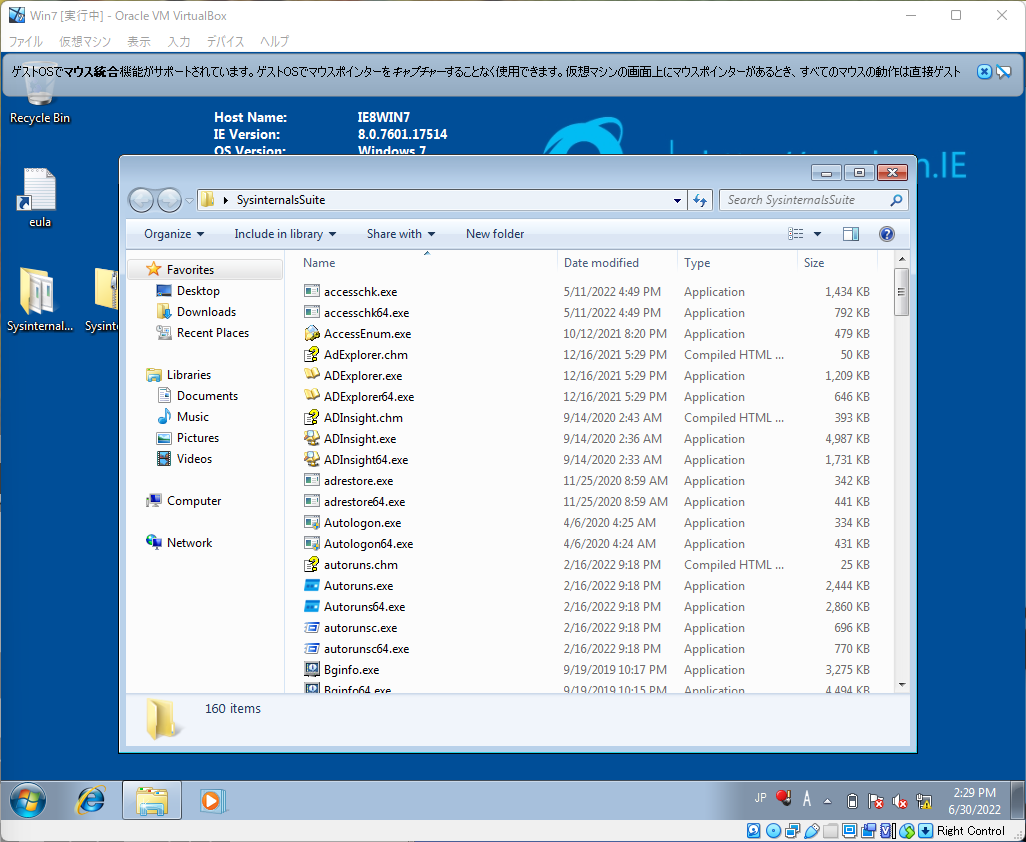Click the file list vertical scrollbar thumb
This screenshot has height=842, width=1026.
(901, 292)
